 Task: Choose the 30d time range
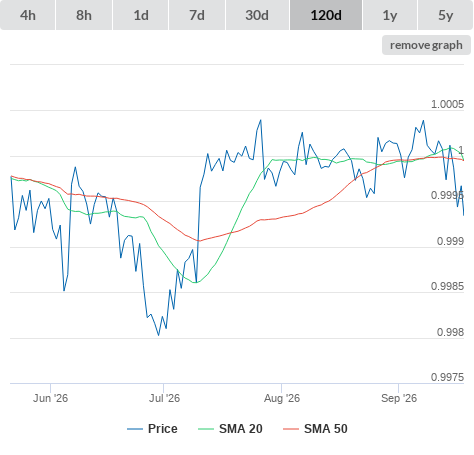coord(257,15)
